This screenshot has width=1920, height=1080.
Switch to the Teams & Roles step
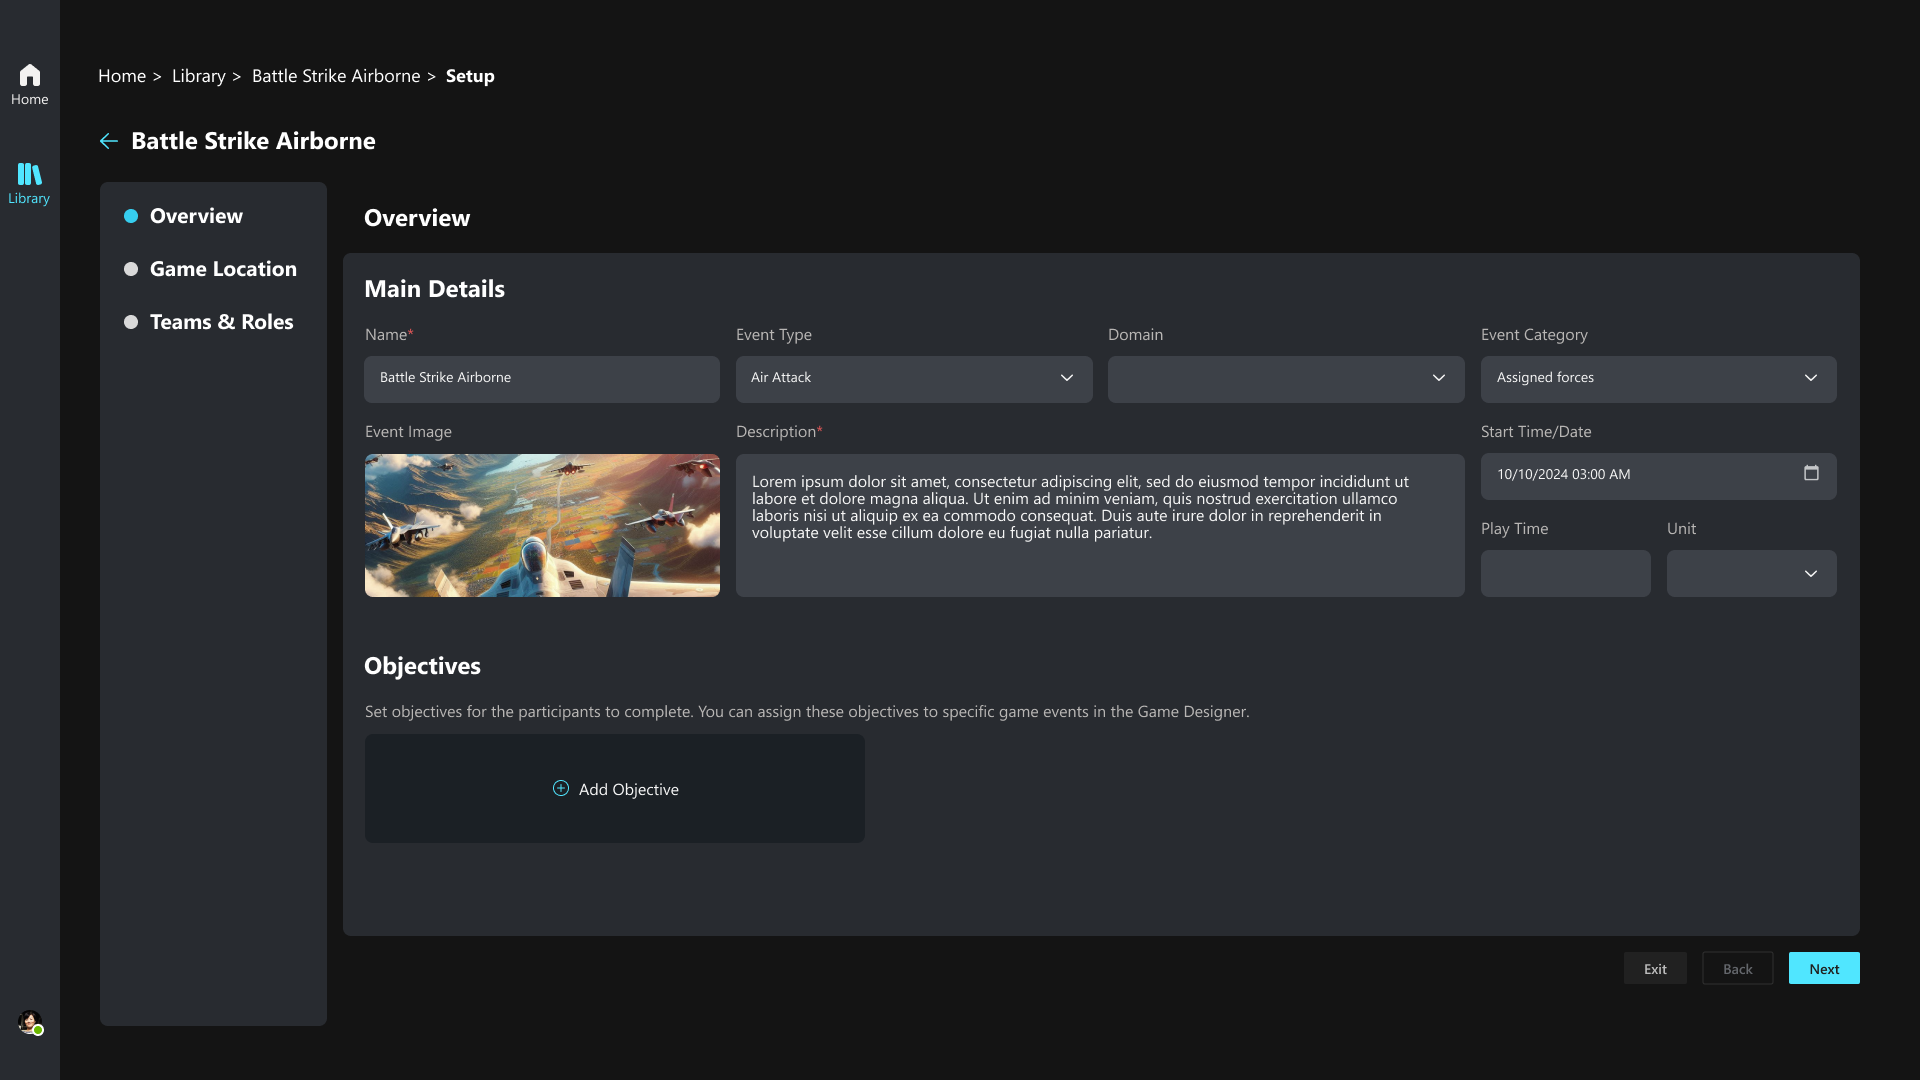pyautogui.click(x=221, y=322)
